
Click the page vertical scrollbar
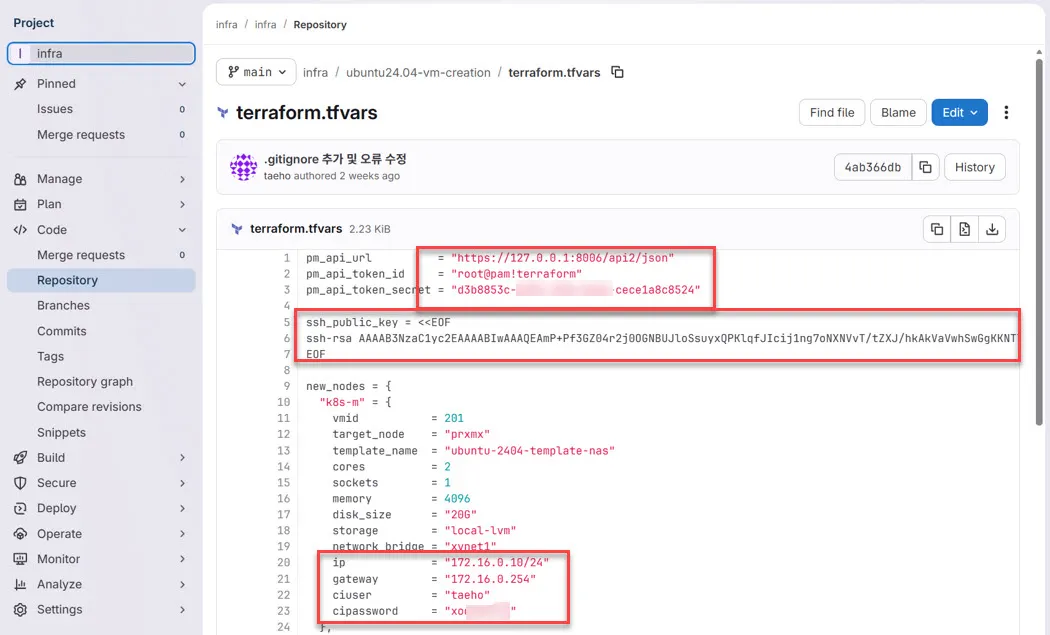click(x=1039, y=241)
